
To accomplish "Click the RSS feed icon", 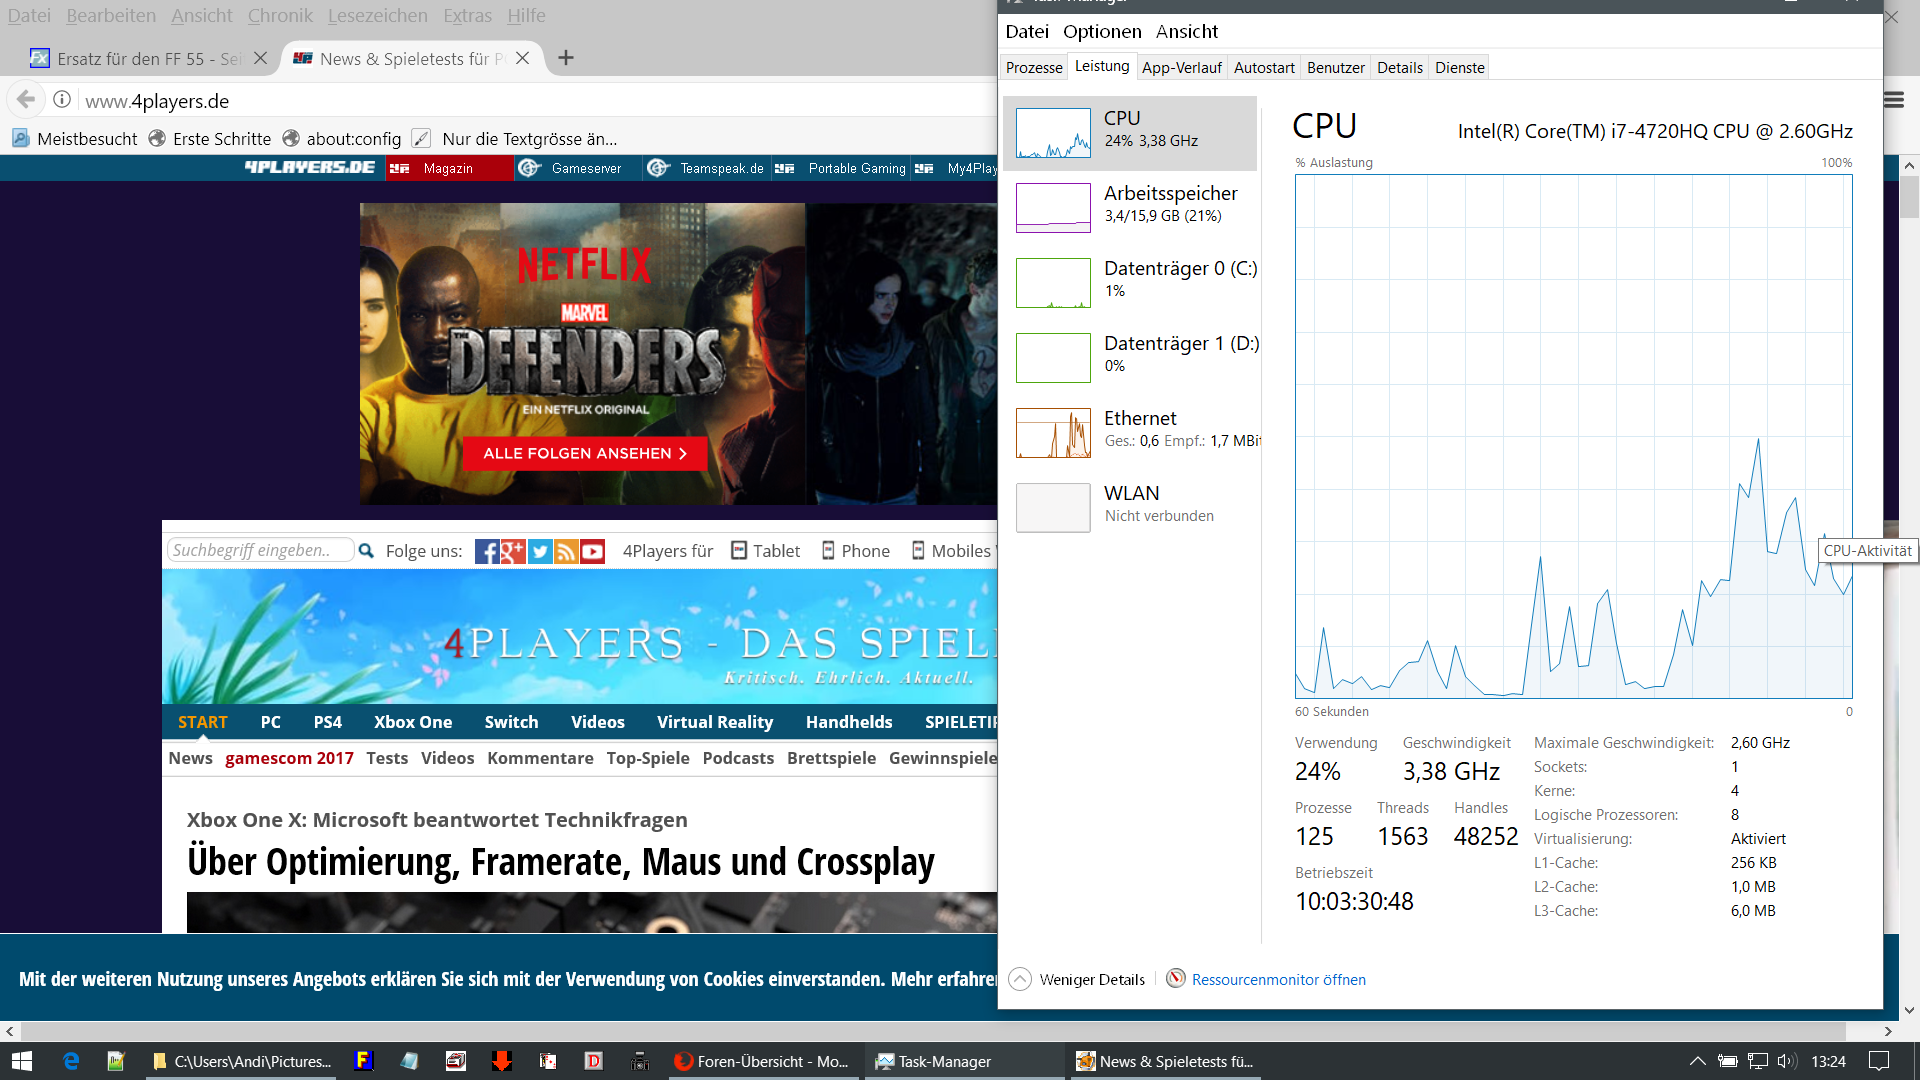I will 566,551.
